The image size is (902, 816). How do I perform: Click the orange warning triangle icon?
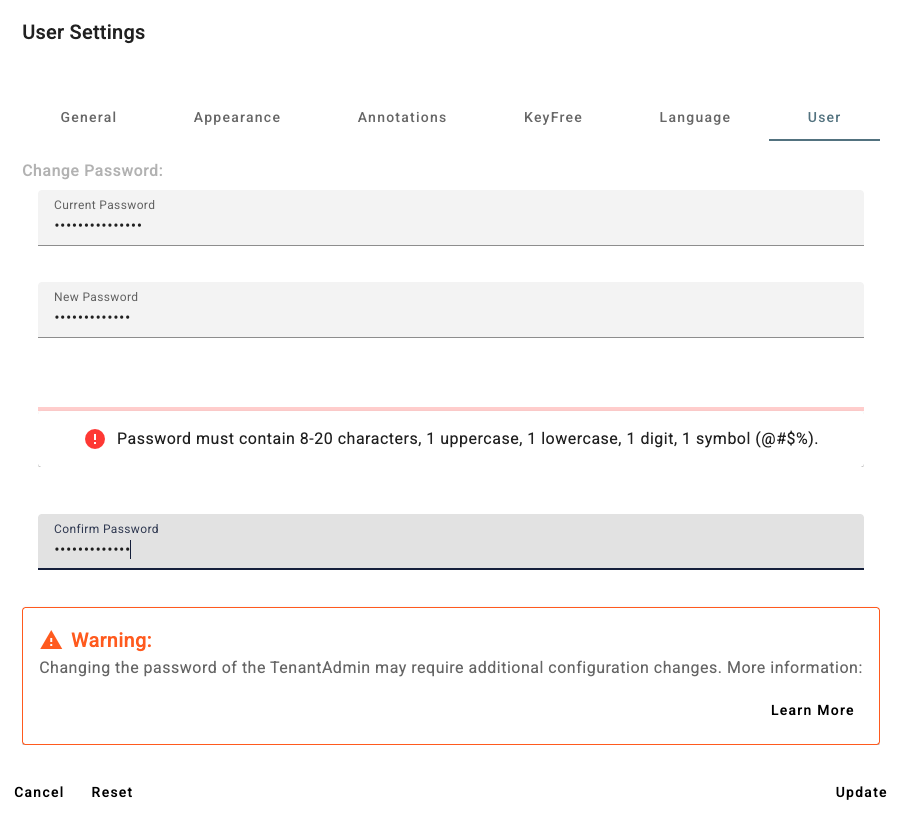pos(51,640)
